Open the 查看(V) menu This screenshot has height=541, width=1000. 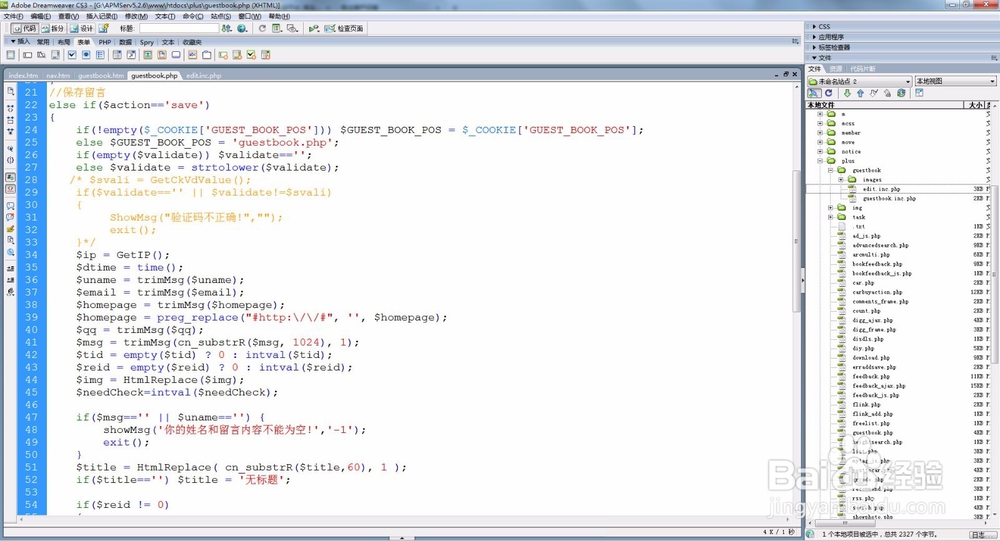(x=68, y=17)
